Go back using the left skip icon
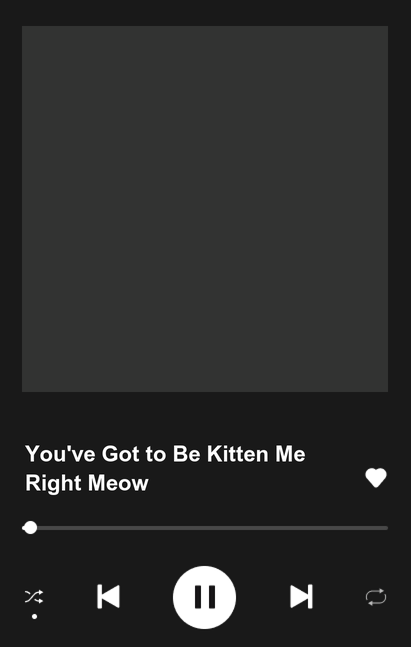 click(109, 597)
